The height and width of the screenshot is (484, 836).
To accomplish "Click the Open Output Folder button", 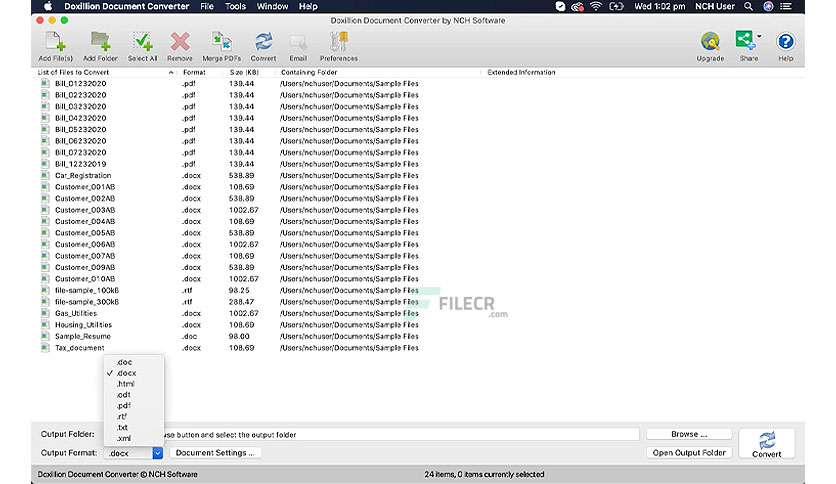I will pyautogui.click(x=689, y=453).
